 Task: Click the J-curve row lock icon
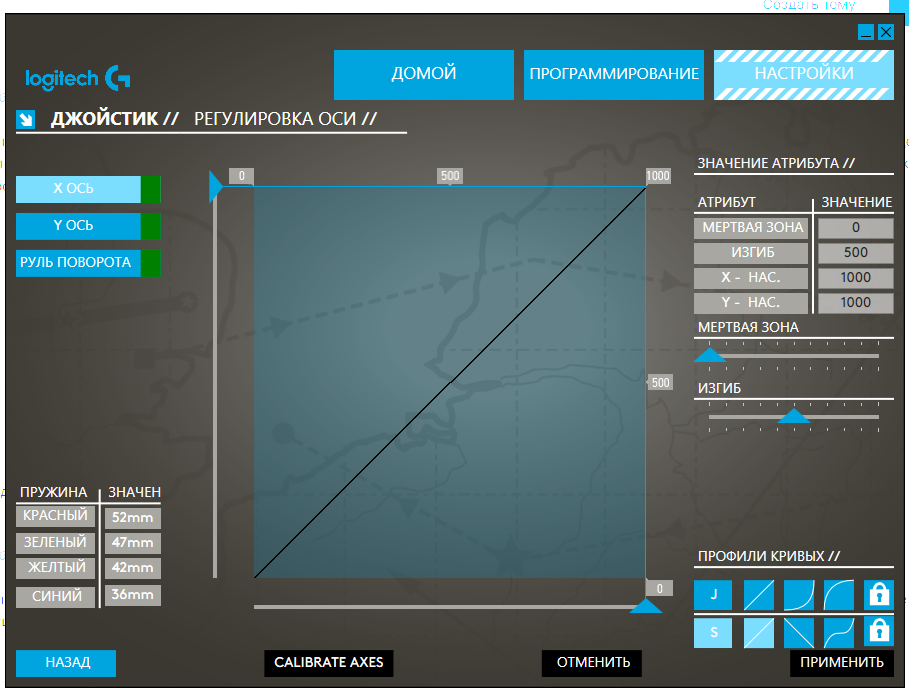(x=879, y=595)
